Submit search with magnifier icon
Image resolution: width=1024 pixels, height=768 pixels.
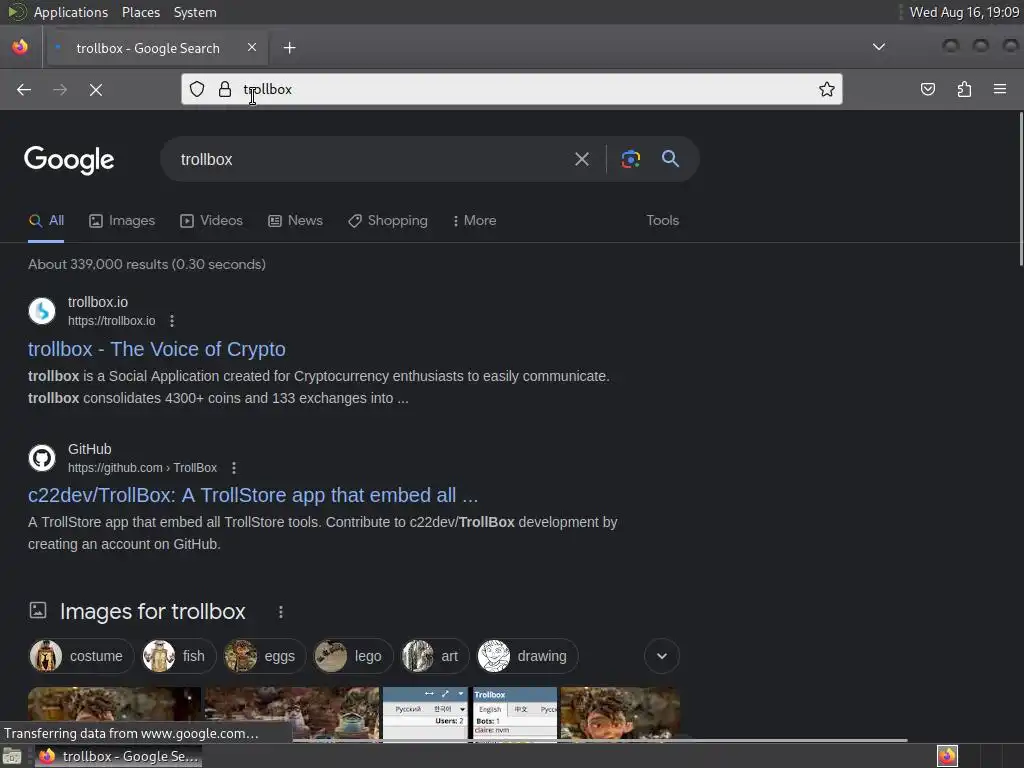(x=670, y=159)
